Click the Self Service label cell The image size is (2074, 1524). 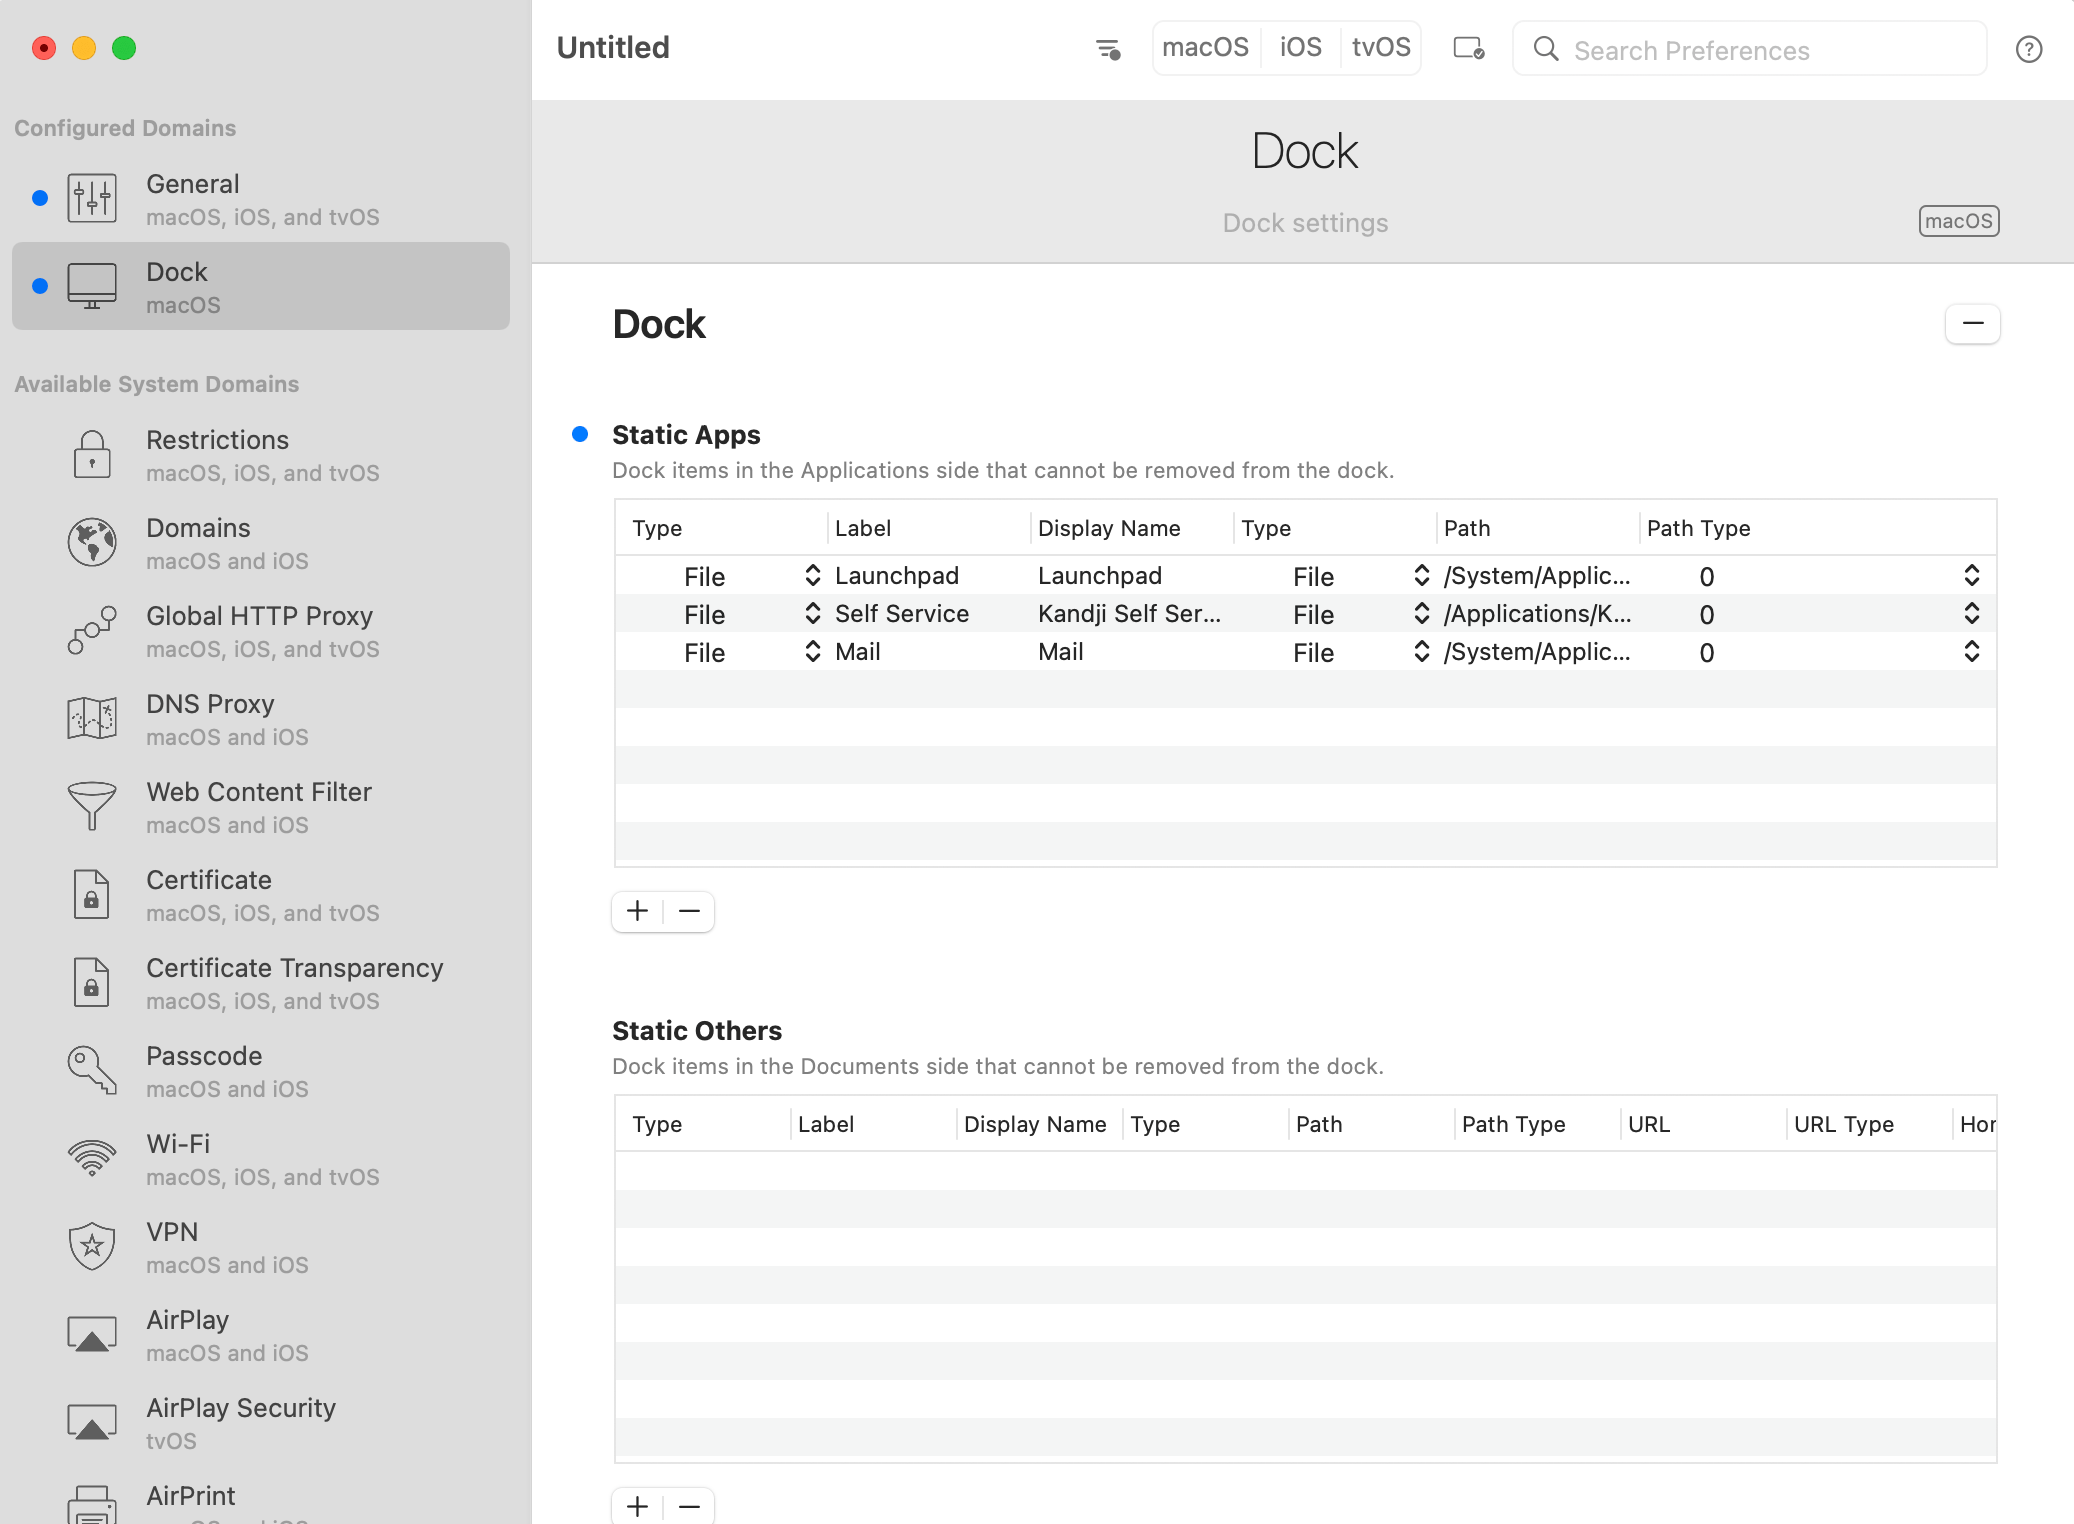(902, 613)
